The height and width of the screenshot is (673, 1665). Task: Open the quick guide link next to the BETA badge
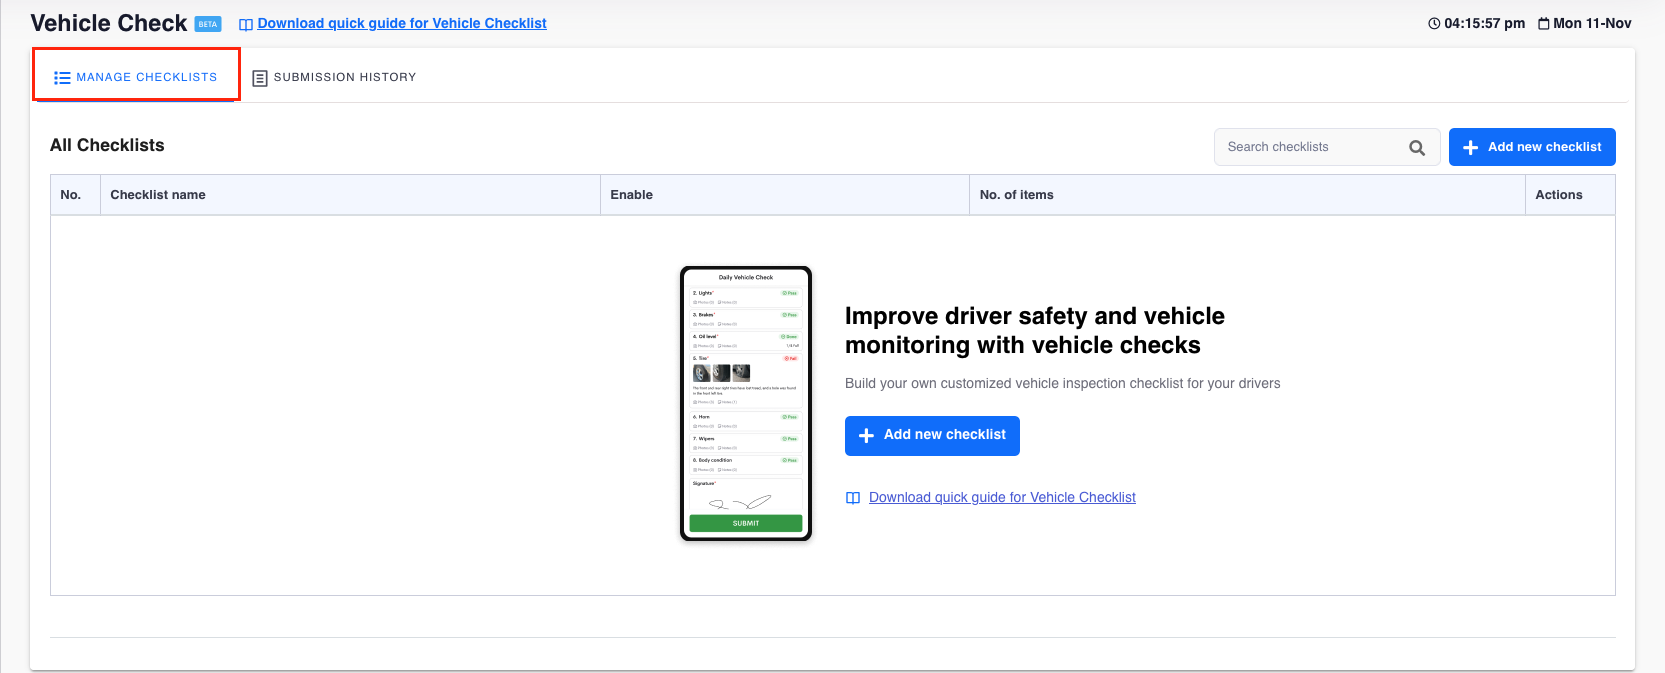click(402, 23)
